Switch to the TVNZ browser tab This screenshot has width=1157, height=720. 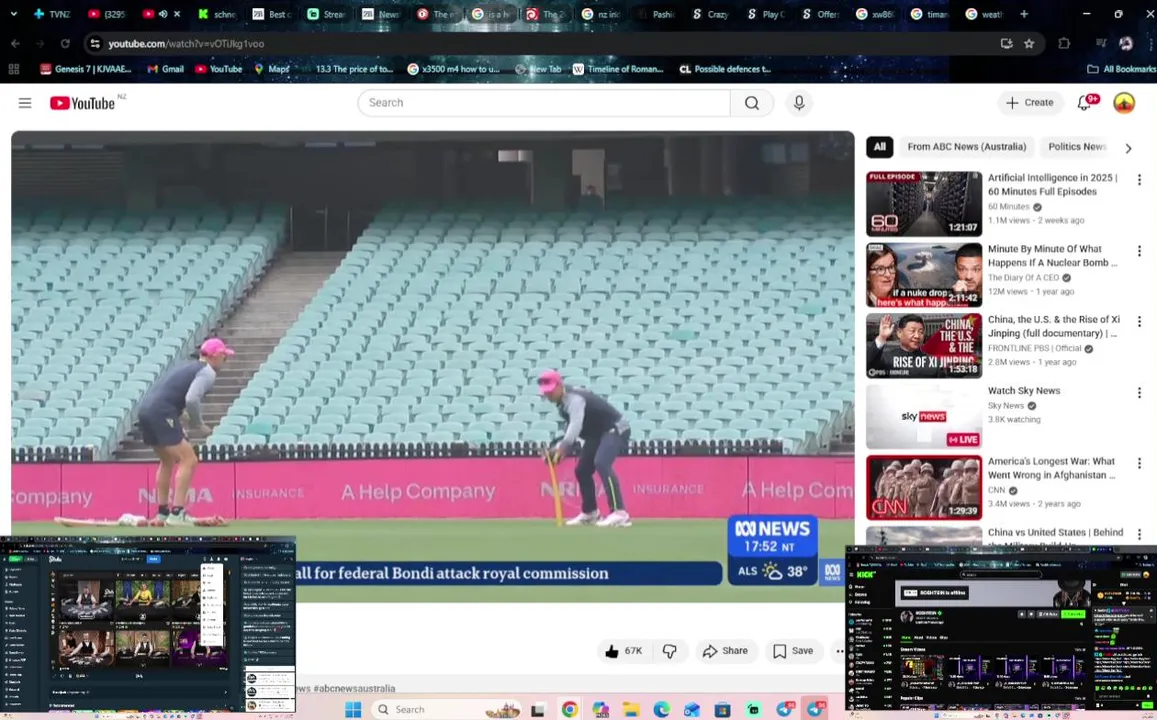click(x=52, y=14)
